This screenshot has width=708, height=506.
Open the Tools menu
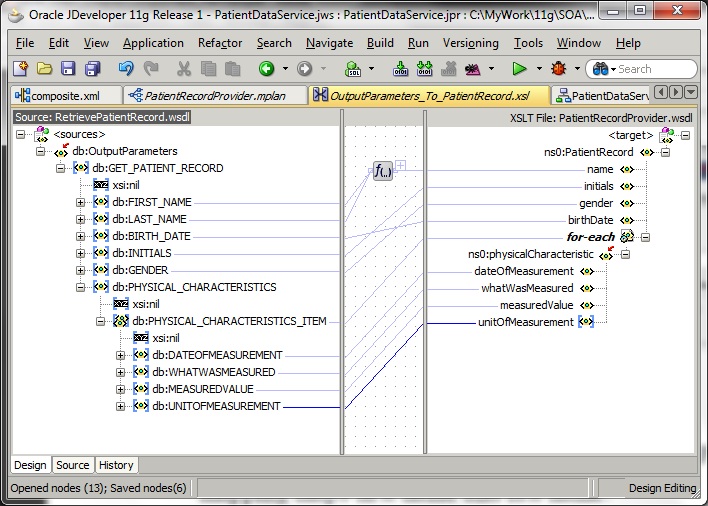pos(528,43)
